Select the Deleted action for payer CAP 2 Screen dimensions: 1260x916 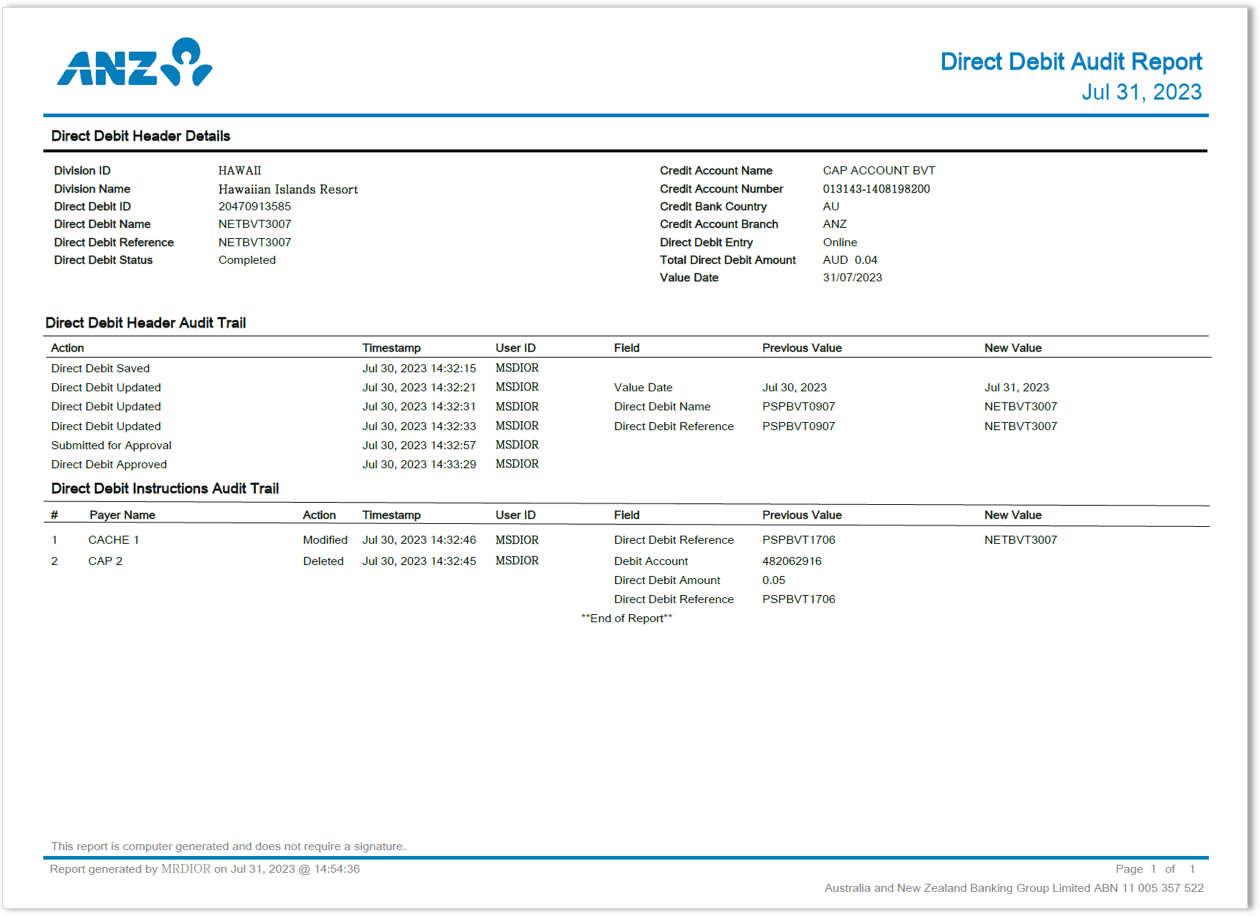tap(323, 561)
